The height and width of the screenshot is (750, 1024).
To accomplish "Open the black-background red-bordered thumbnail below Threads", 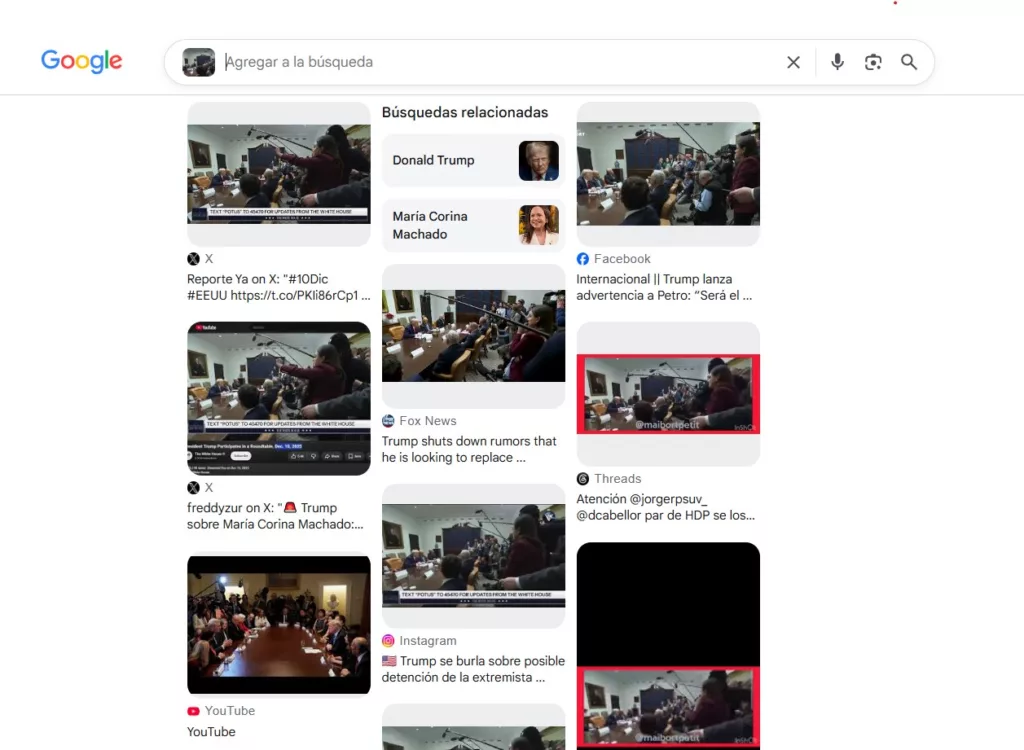I will pos(668,645).
